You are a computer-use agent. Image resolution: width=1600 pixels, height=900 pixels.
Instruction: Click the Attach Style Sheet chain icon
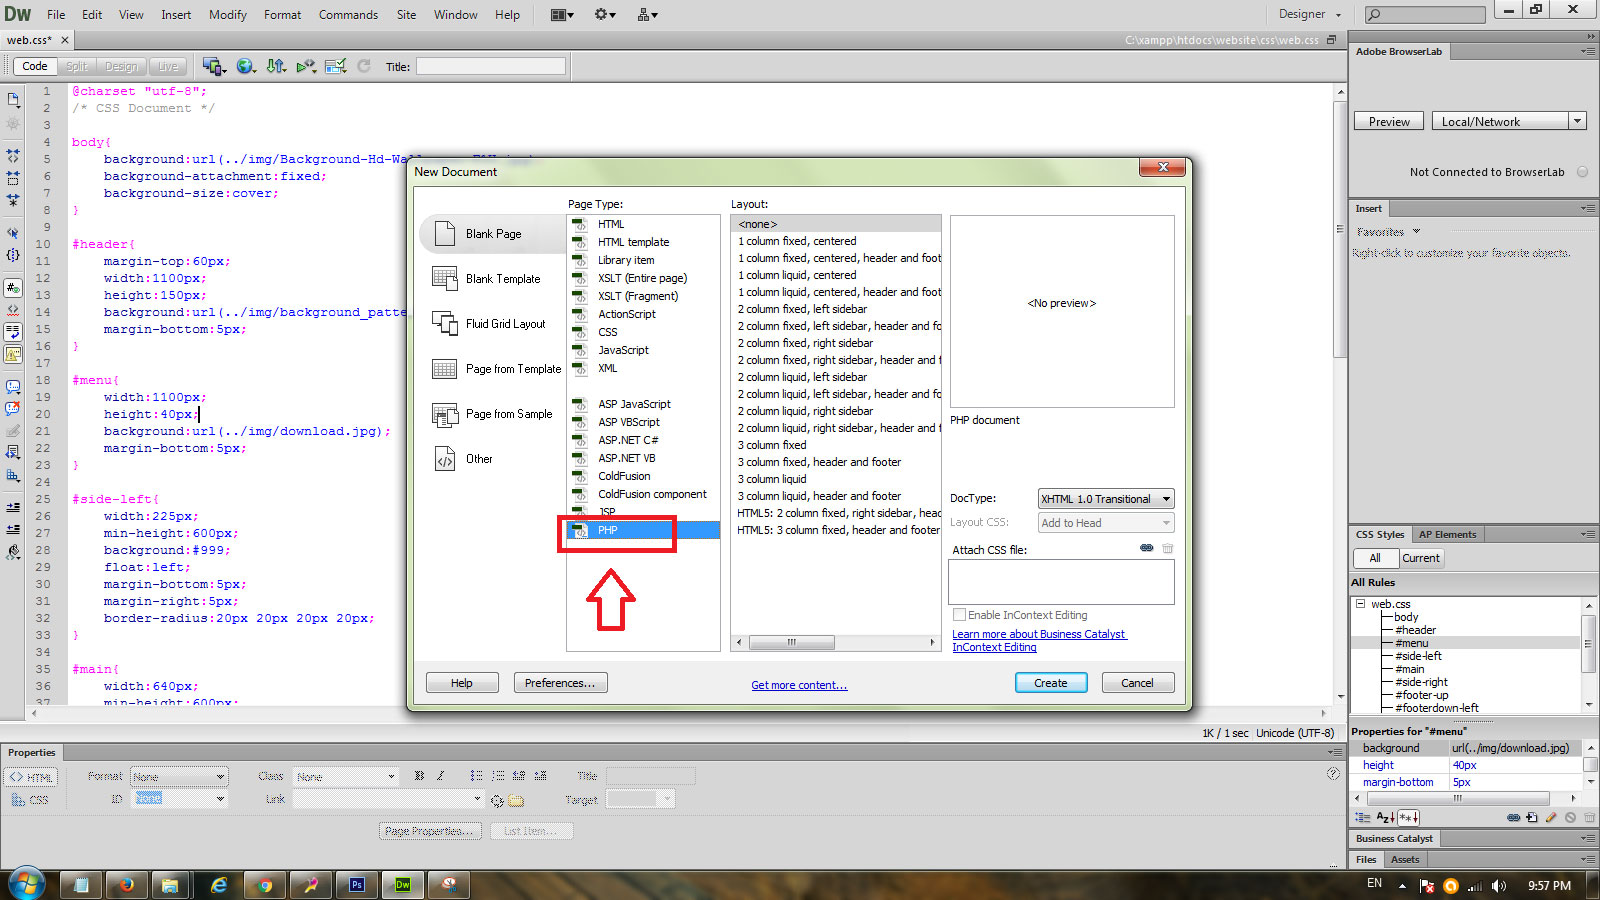click(x=1513, y=817)
